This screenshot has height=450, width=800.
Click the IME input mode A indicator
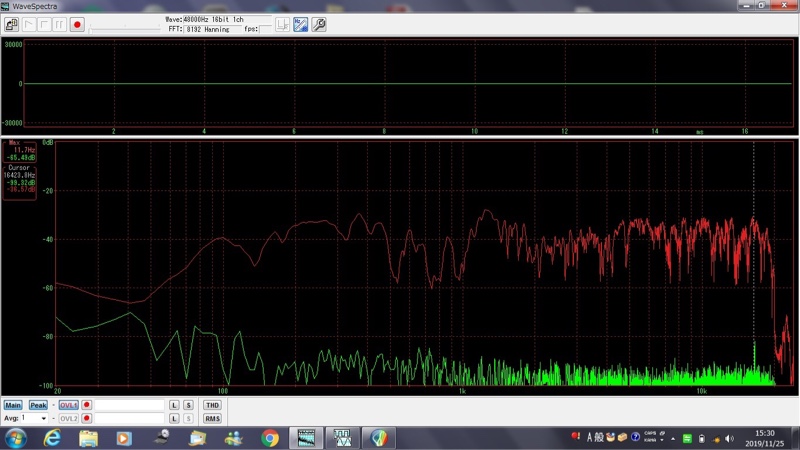(589, 437)
